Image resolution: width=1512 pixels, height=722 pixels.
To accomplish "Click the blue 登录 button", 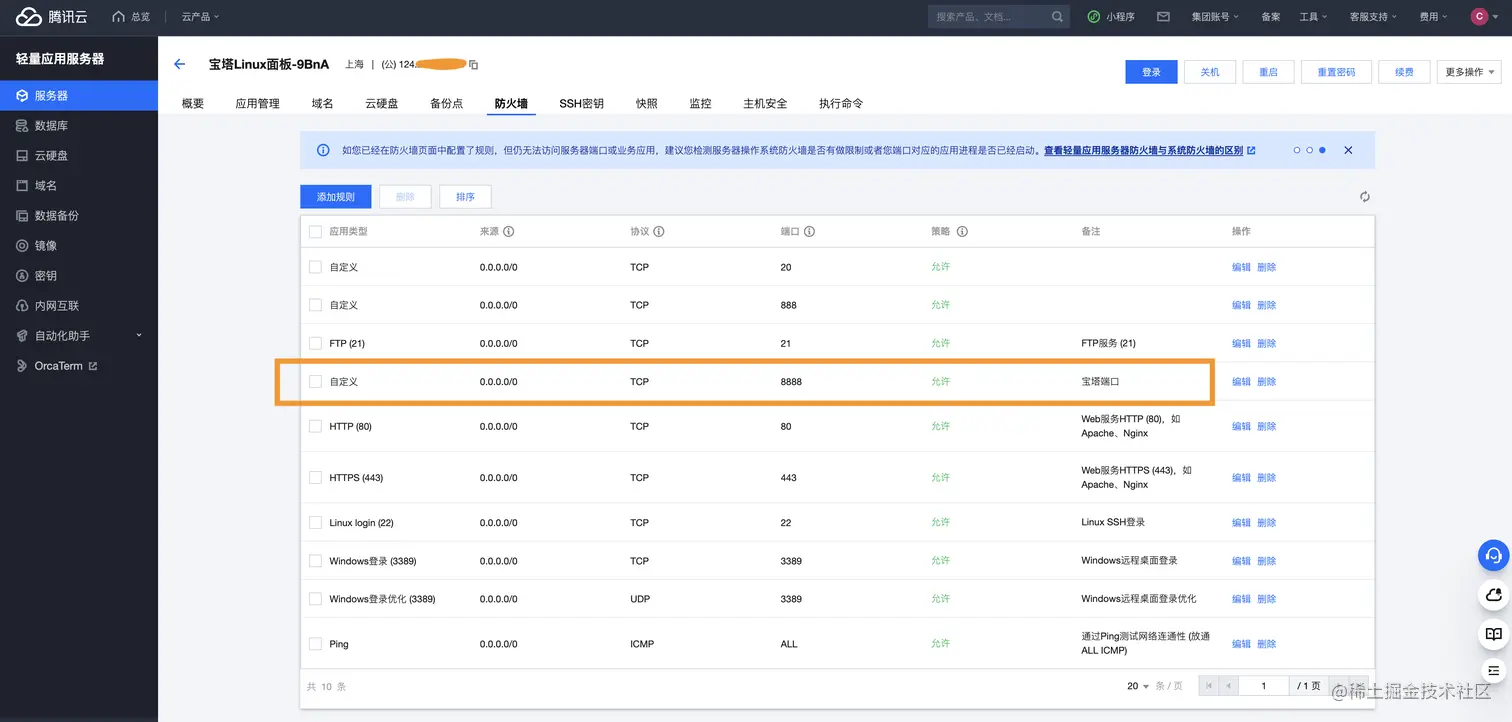I will 1152,72.
